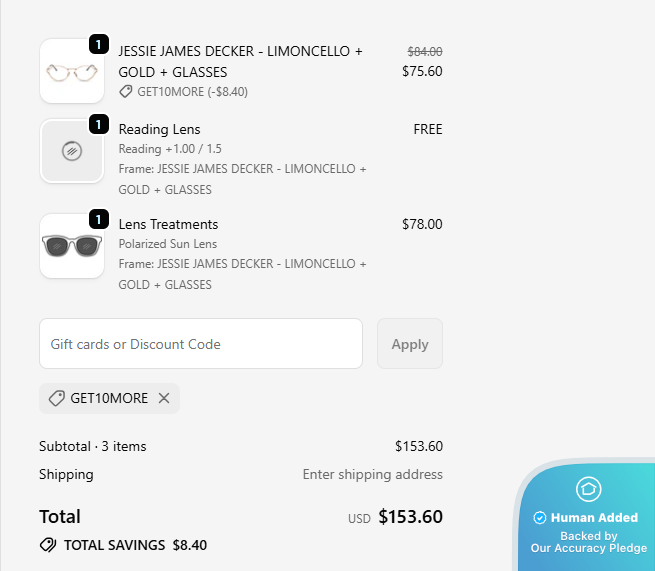Click the $153.60 total amount
The width and height of the screenshot is (655, 571).
pyautogui.click(x=410, y=517)
